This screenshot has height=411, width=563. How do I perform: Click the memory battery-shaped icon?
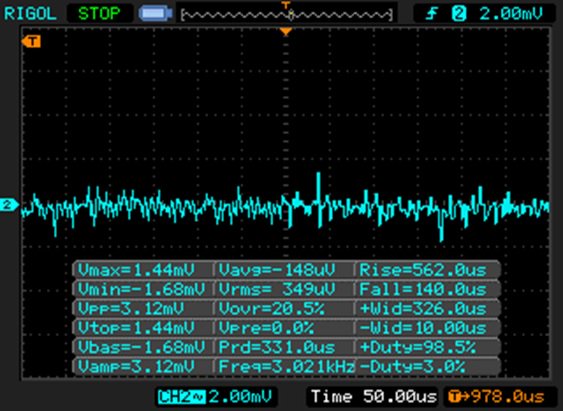[155, 14]
